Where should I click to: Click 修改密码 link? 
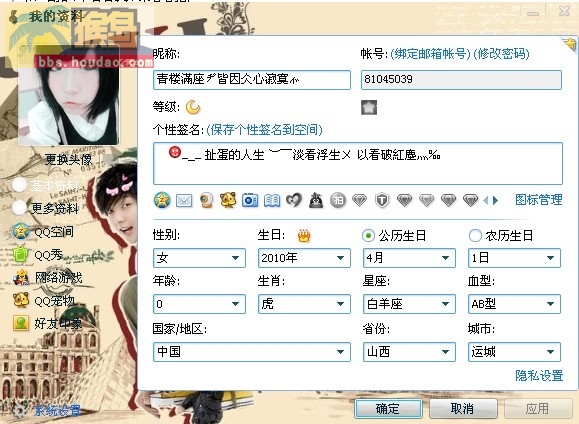click(x=501, y=54)
